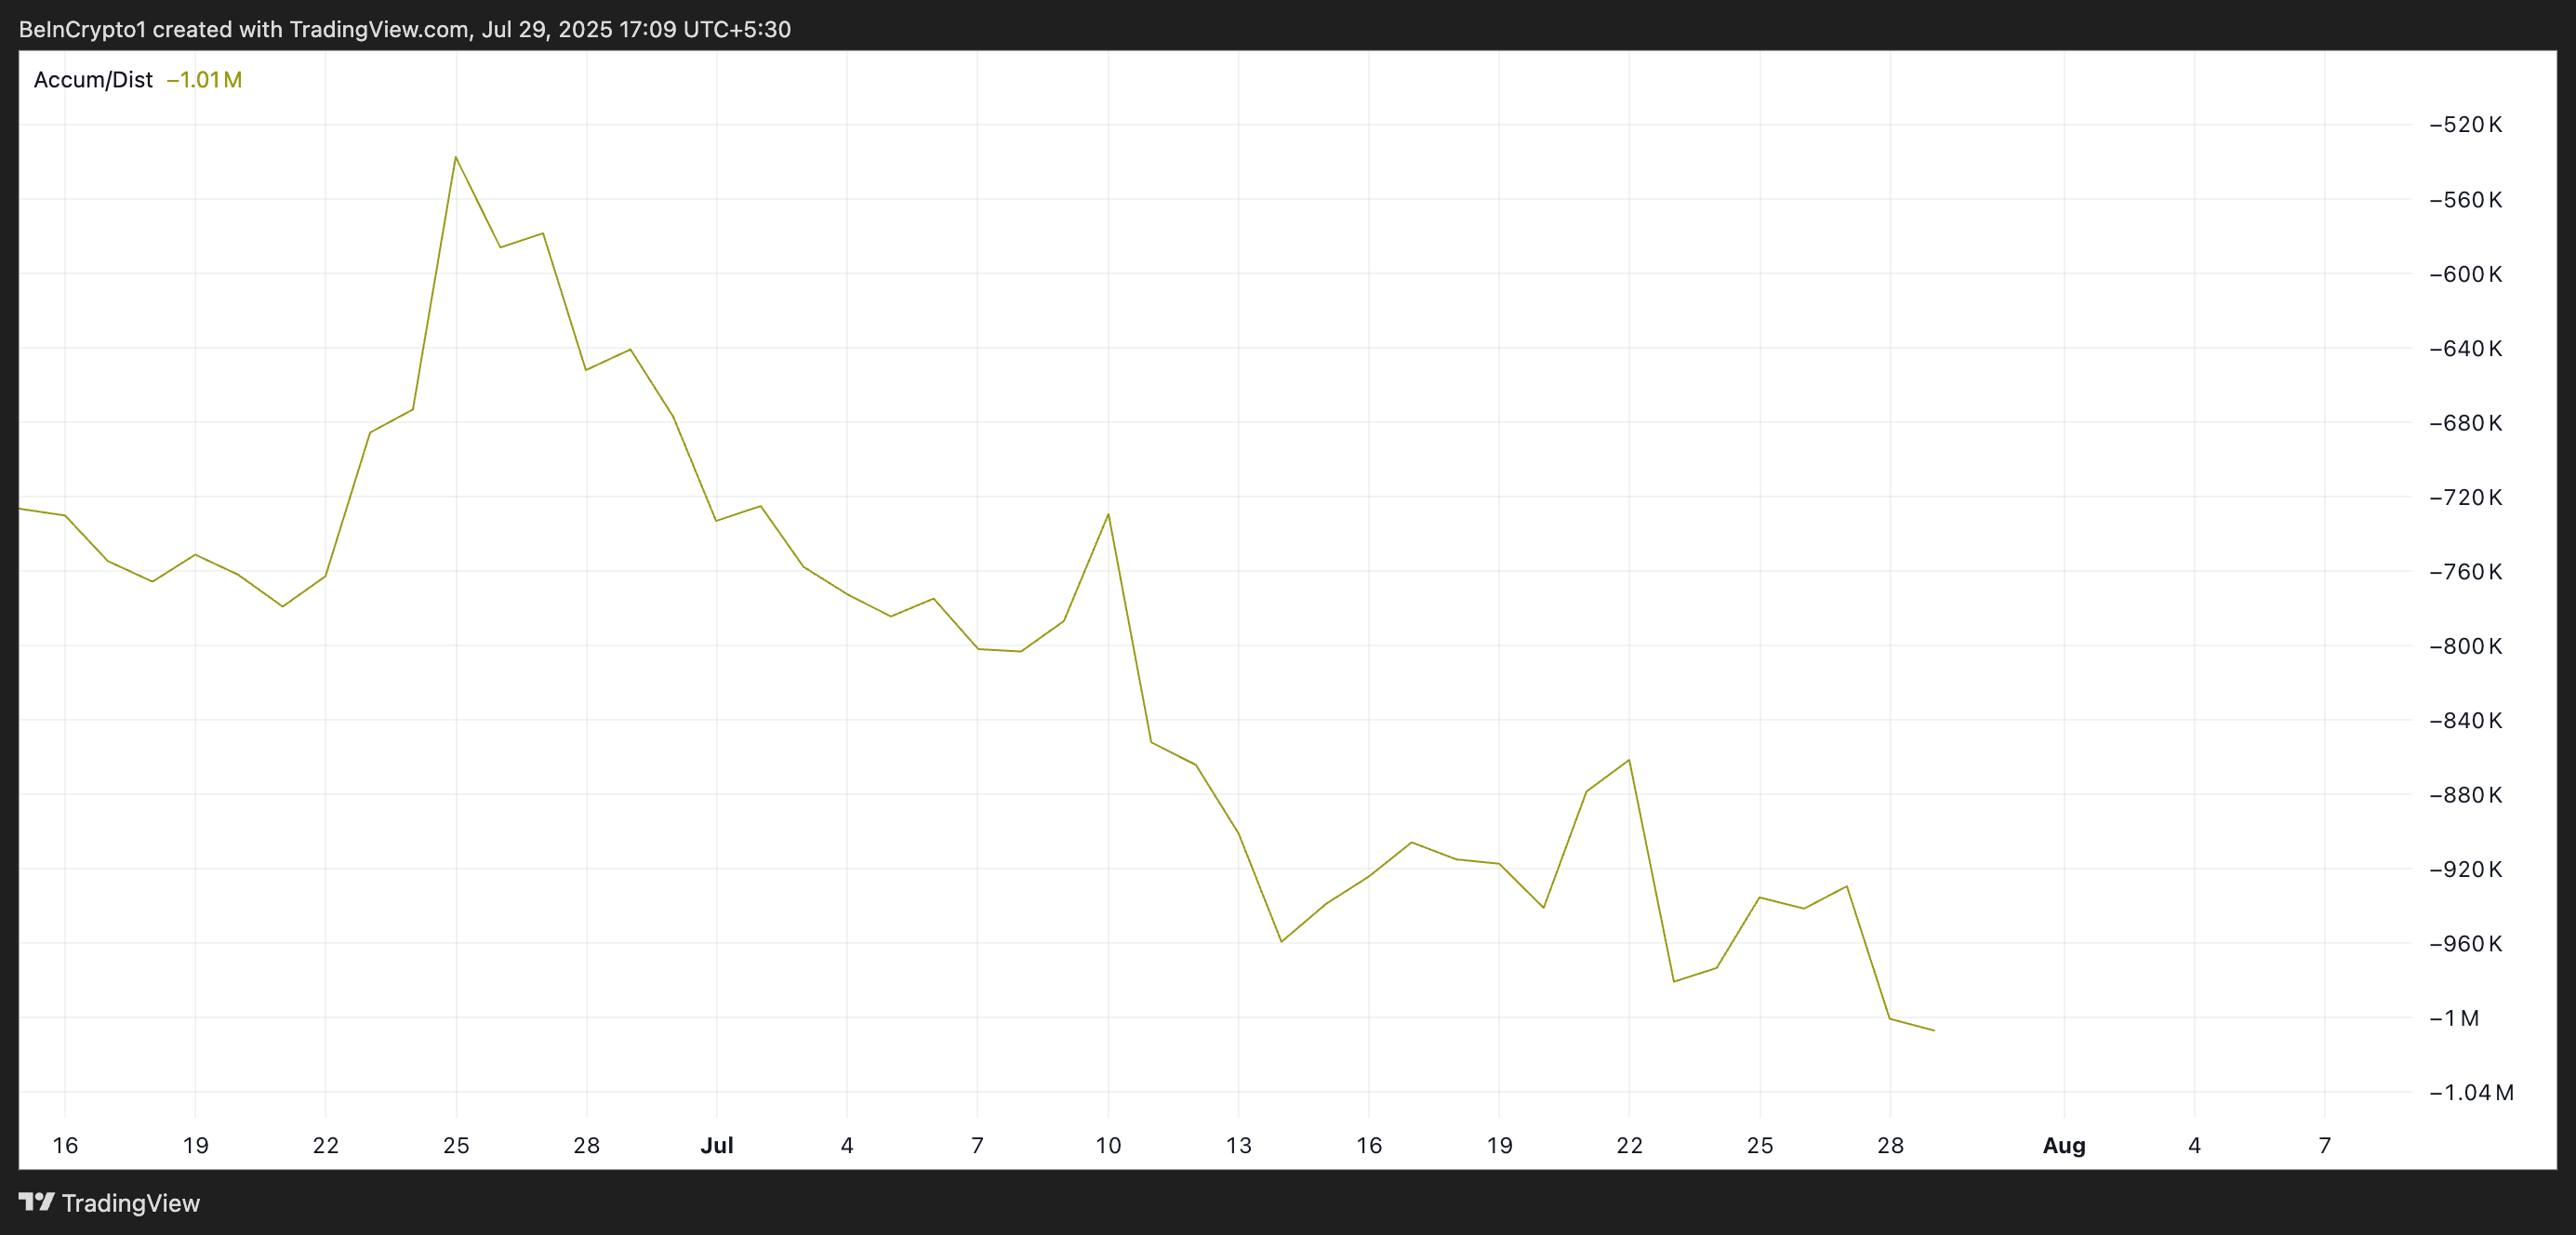
Task: Click the -1 M price axis label
Action: (x=2453, y=1018)
